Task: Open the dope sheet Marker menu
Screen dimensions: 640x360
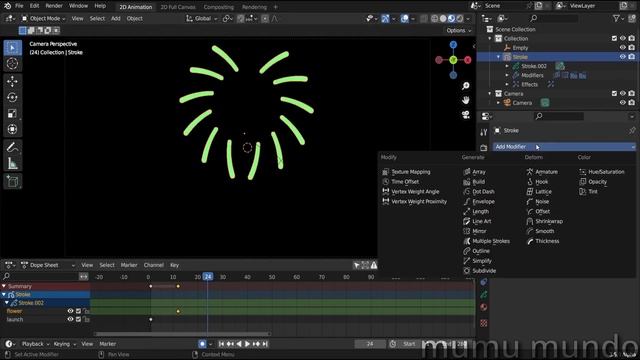Action: [129, 265]
